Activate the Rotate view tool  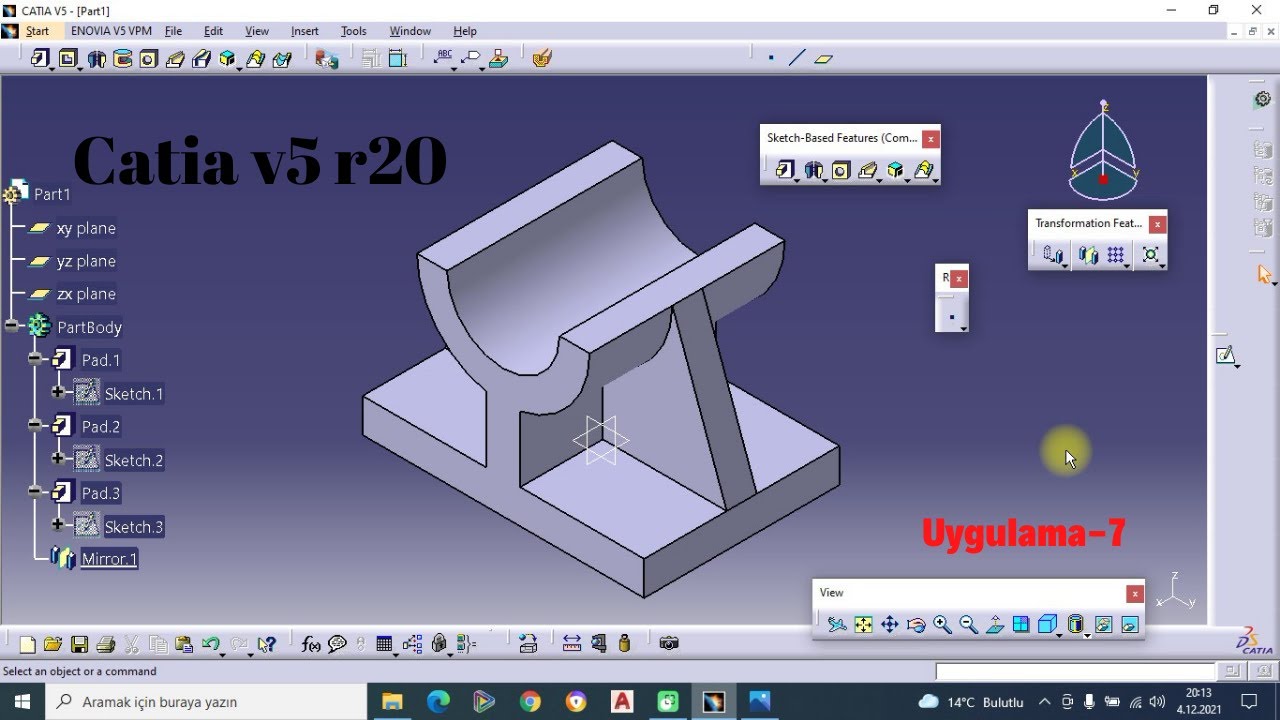tap(916, 625)
